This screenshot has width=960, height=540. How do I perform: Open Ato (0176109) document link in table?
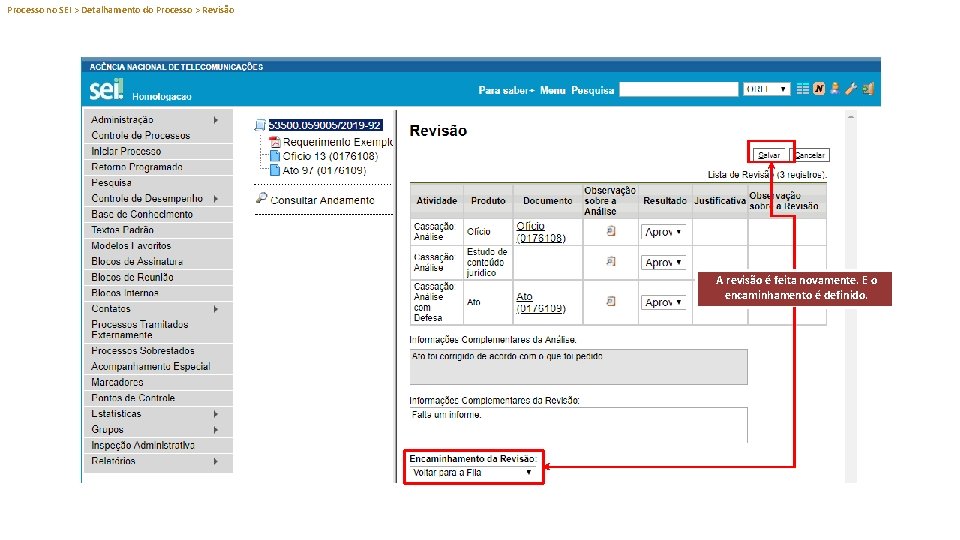pyautogui.click(x=541, y=302)
